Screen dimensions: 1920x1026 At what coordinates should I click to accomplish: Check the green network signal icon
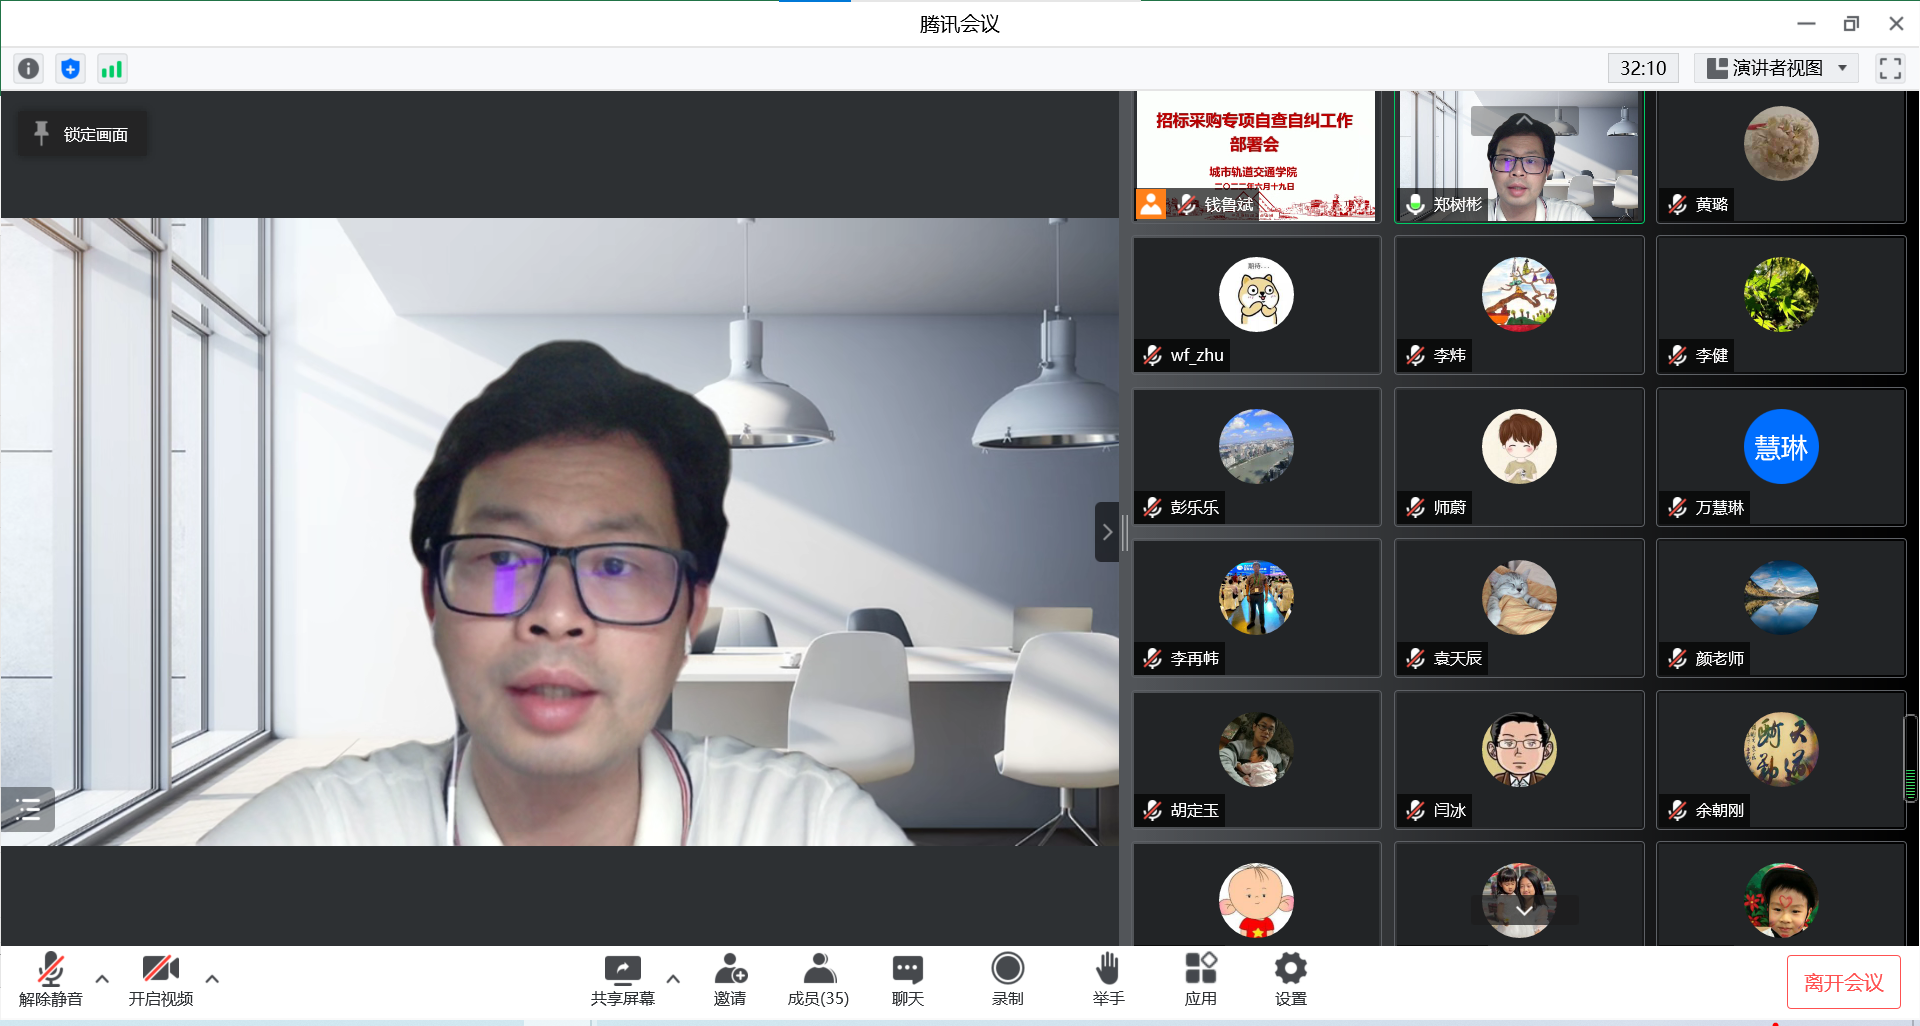point(111,68)
